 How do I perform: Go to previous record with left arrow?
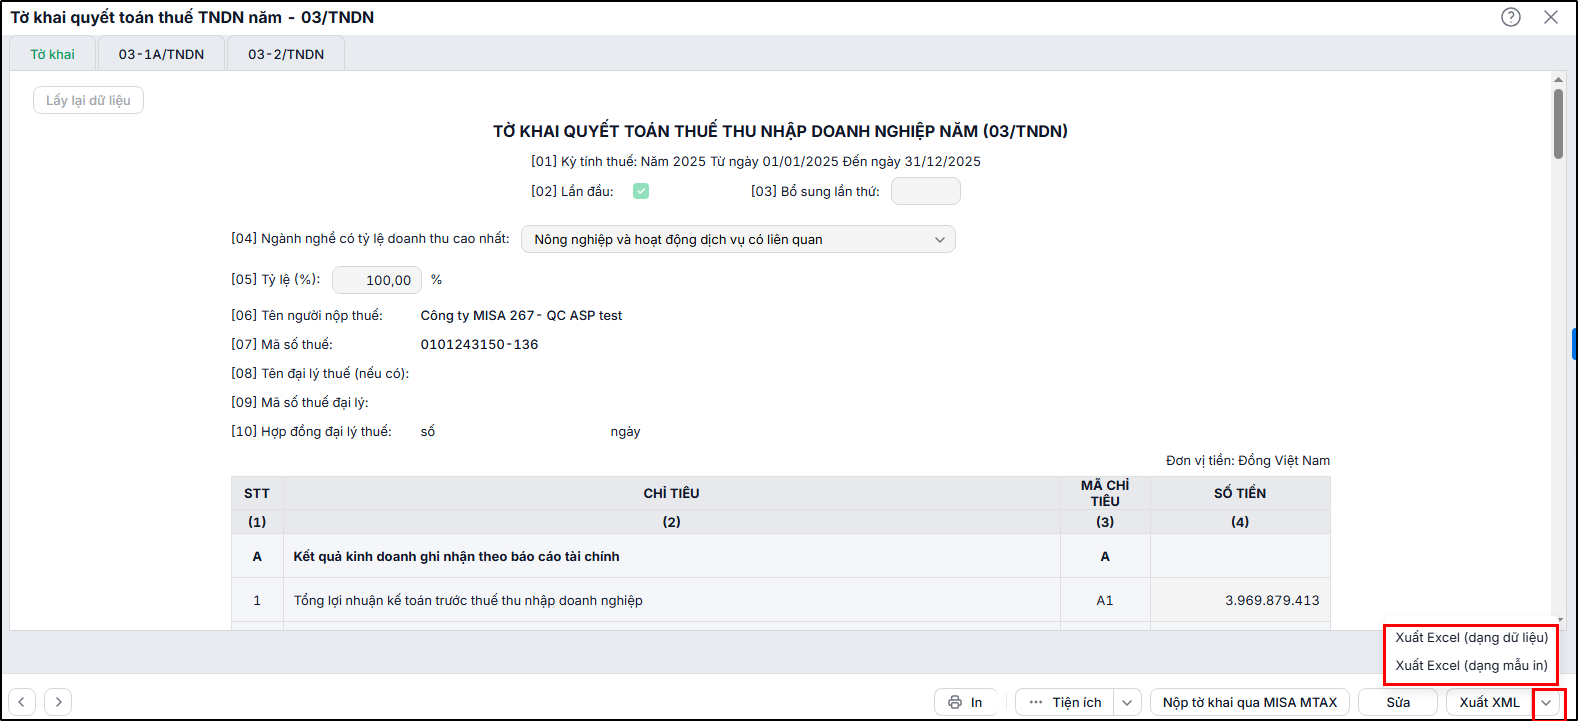tap(22, 702)
